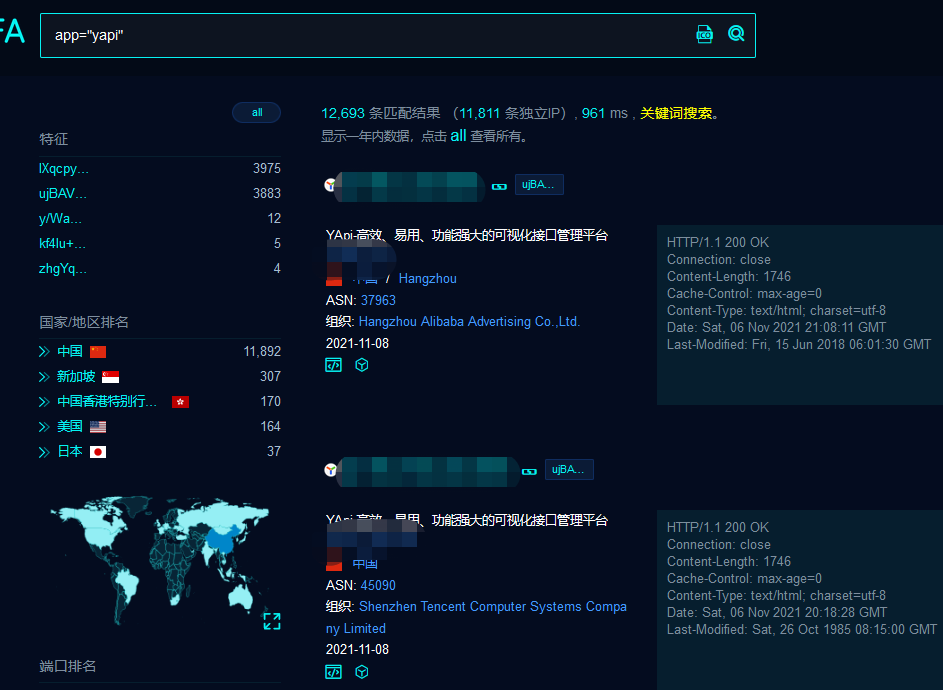Expand the 新加坡 country chevron
The width and height of the screenshot is (943, 690).
tap(44, 377)
